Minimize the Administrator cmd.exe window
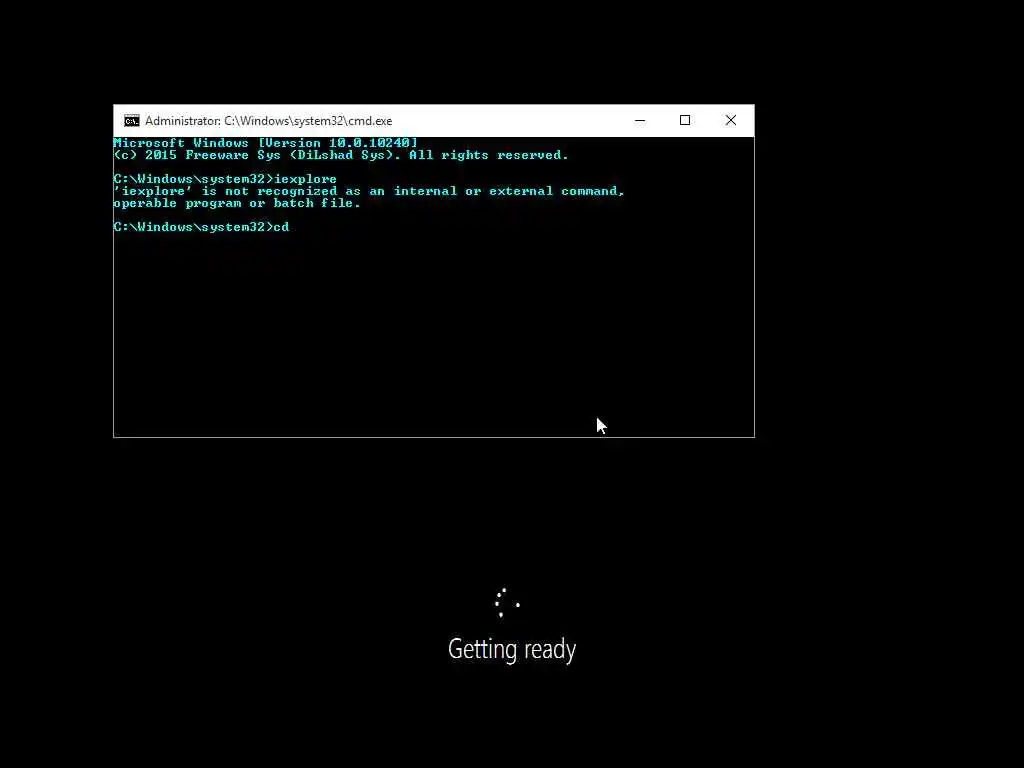The image size is (1024, 768). [640, 121]
